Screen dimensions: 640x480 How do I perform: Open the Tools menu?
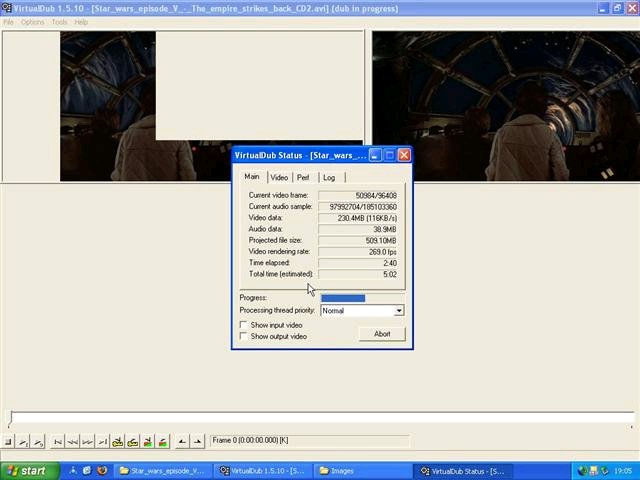[x=60, y=22]
